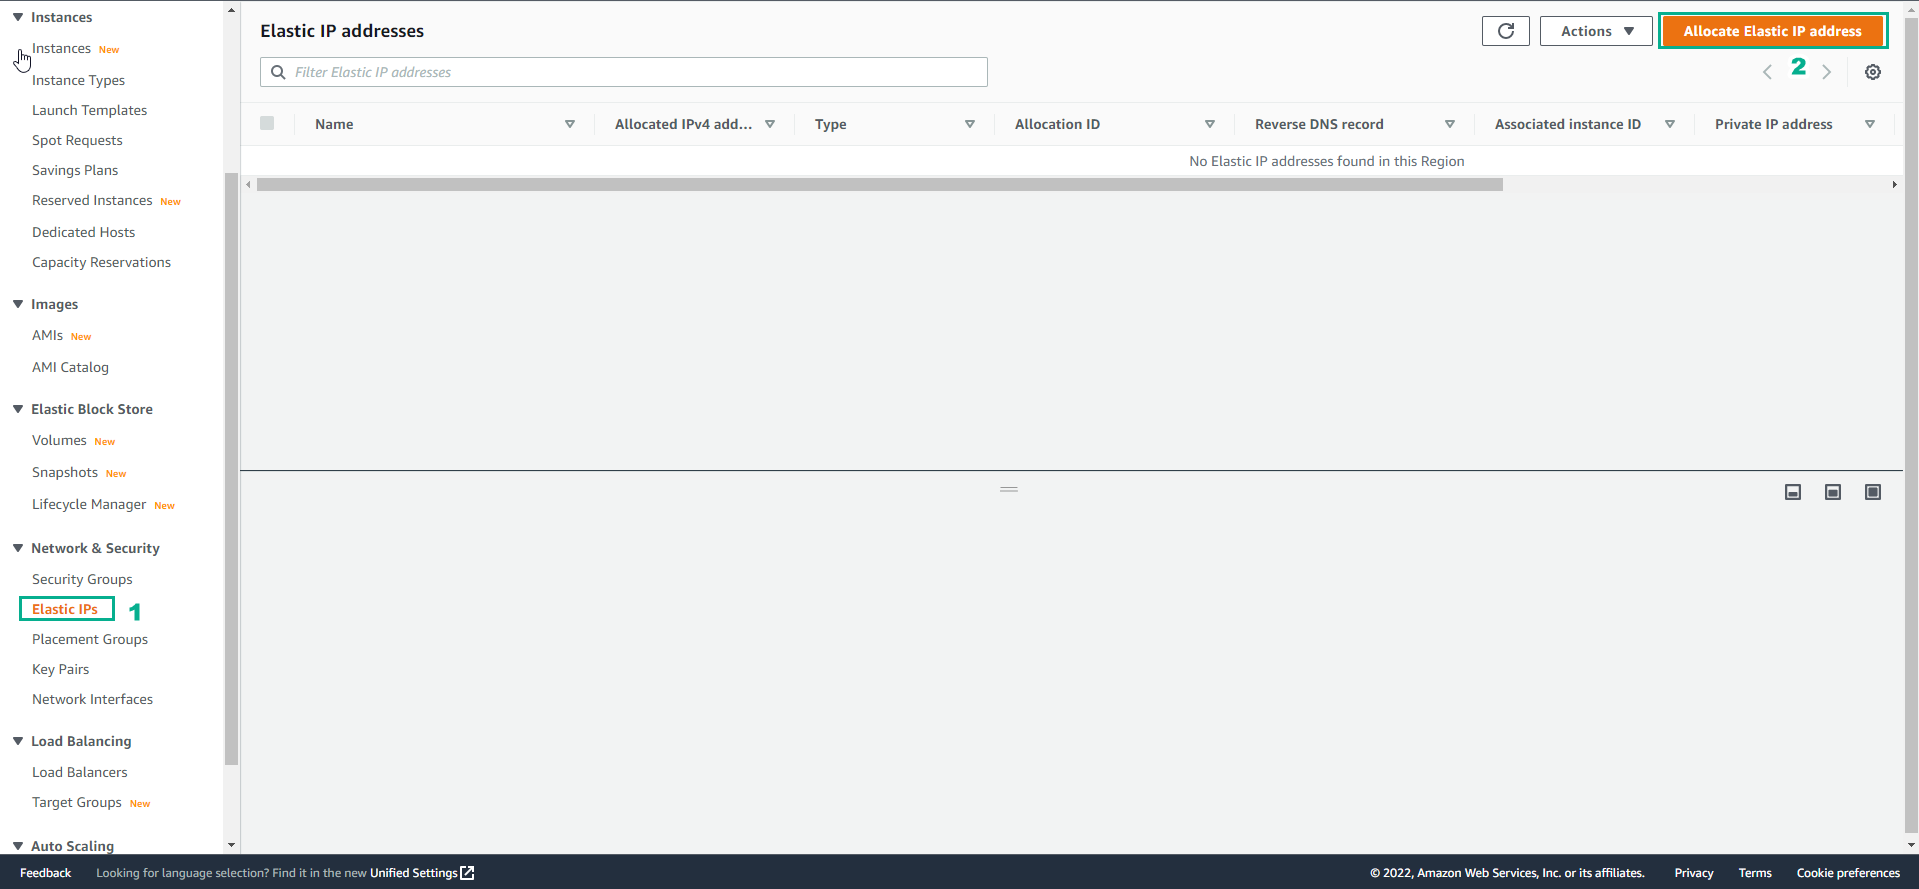Sort by Private IP address arrow
Image resolution: width=1919 pixels, height=889 pixels.
[1870, 124]
